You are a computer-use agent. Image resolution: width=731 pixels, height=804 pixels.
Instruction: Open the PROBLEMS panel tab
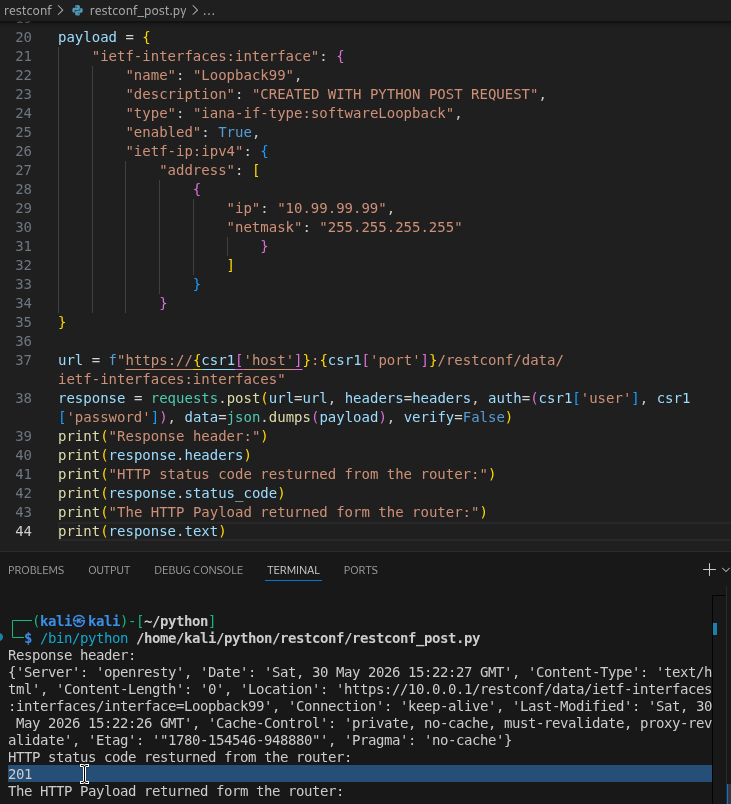click(x=36, y=570)
